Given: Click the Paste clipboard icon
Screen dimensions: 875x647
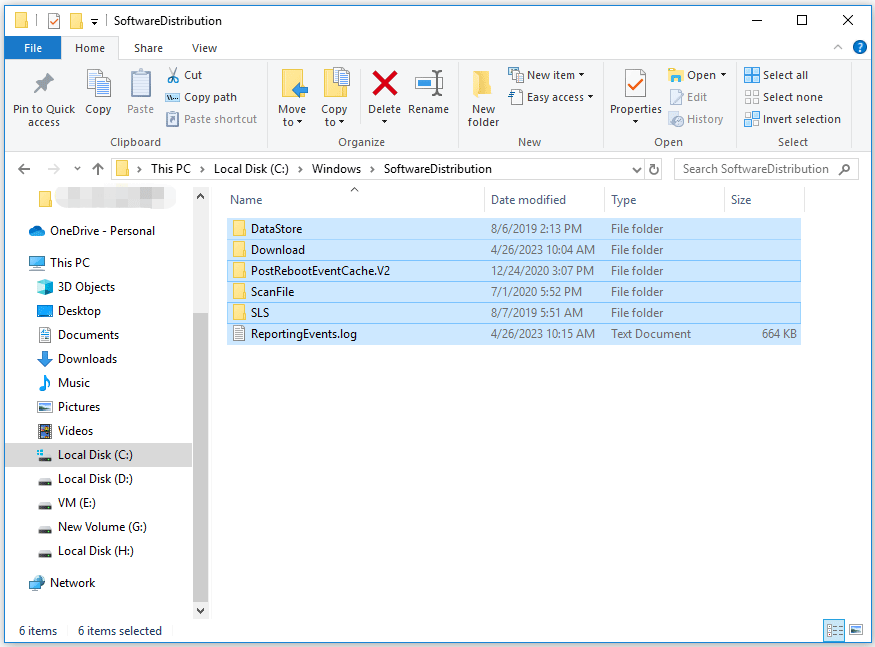Looking at the screenshot, I should pos(140,84).
